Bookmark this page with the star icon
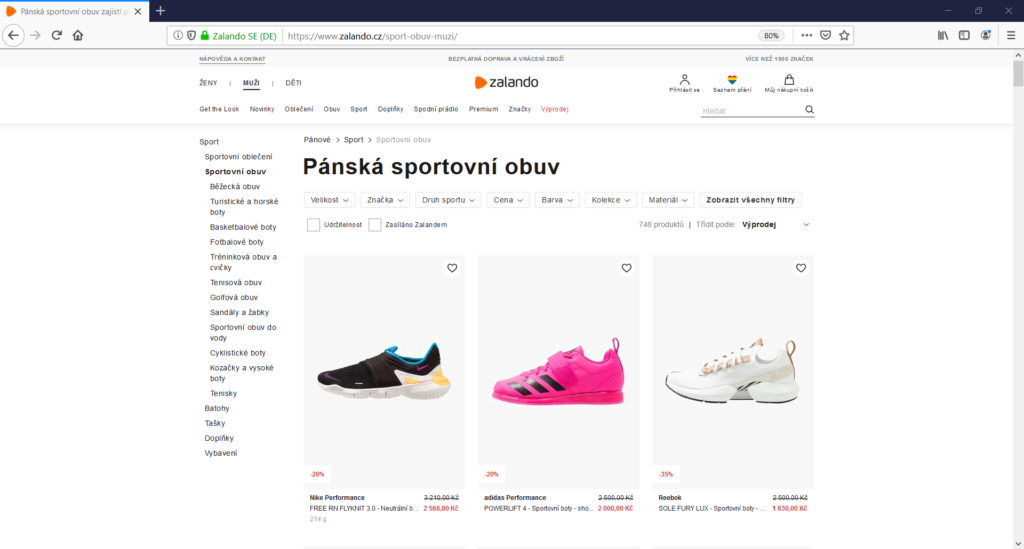The width and height of the screenshot is (1024, 549). [x=844, y=36]
